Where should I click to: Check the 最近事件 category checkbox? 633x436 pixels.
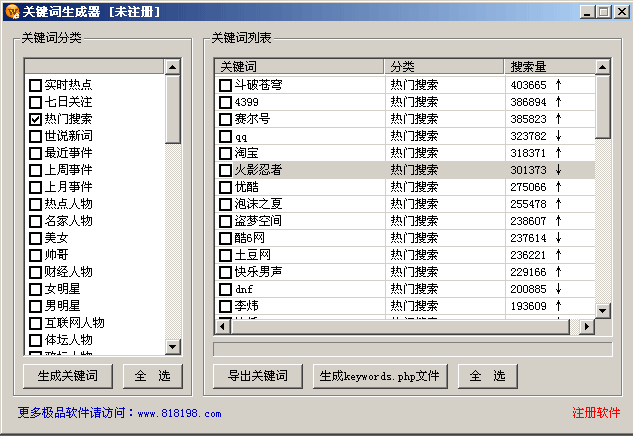(x=36, y=153)
